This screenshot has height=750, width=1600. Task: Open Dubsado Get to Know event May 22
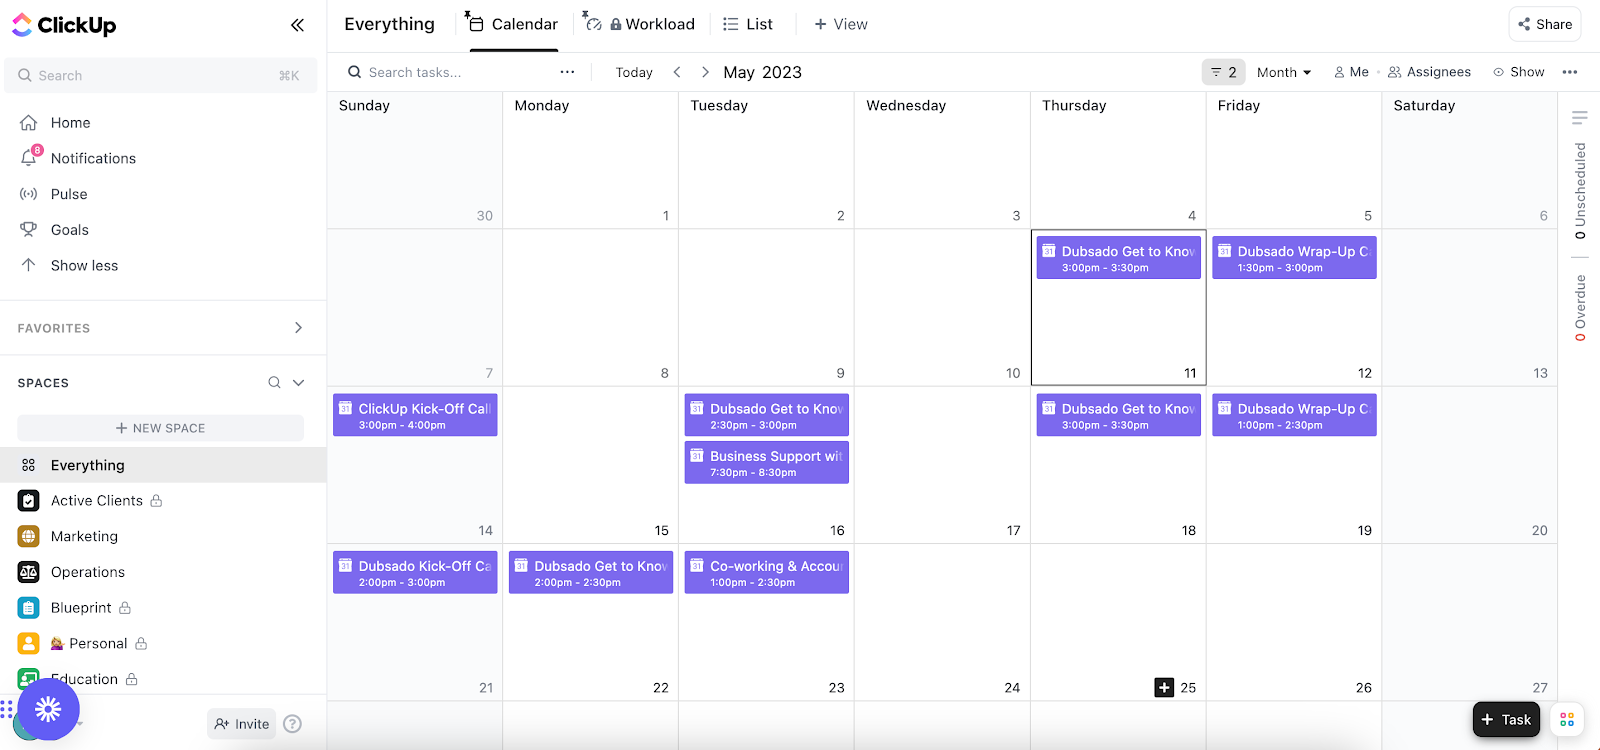tap(591, 572)
